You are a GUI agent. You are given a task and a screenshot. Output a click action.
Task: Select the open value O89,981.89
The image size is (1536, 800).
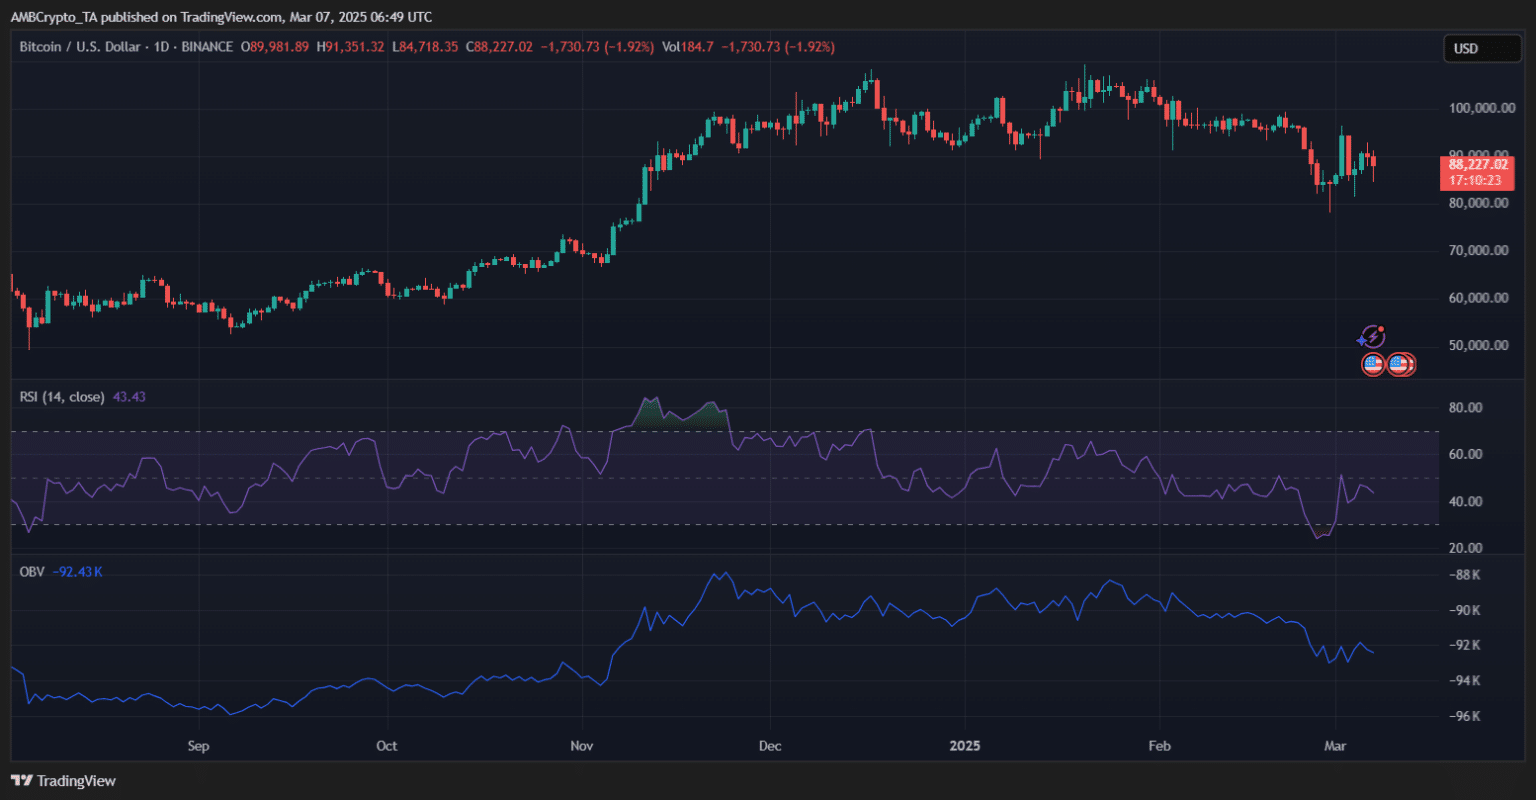click(277, 47)
